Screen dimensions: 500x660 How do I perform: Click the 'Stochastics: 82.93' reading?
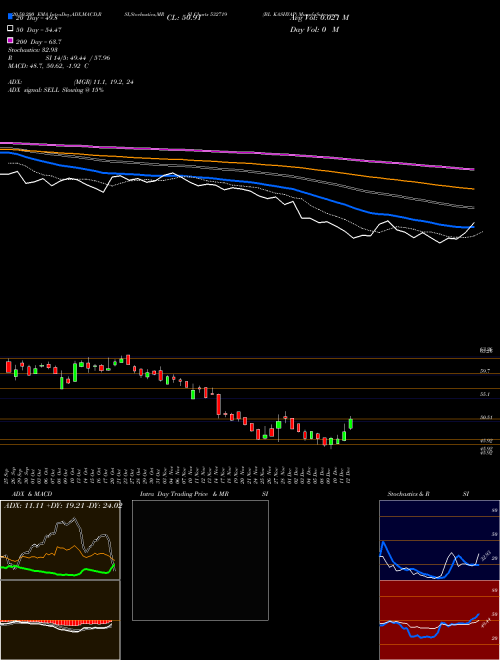pyautogui.click(x=33, y=50)
